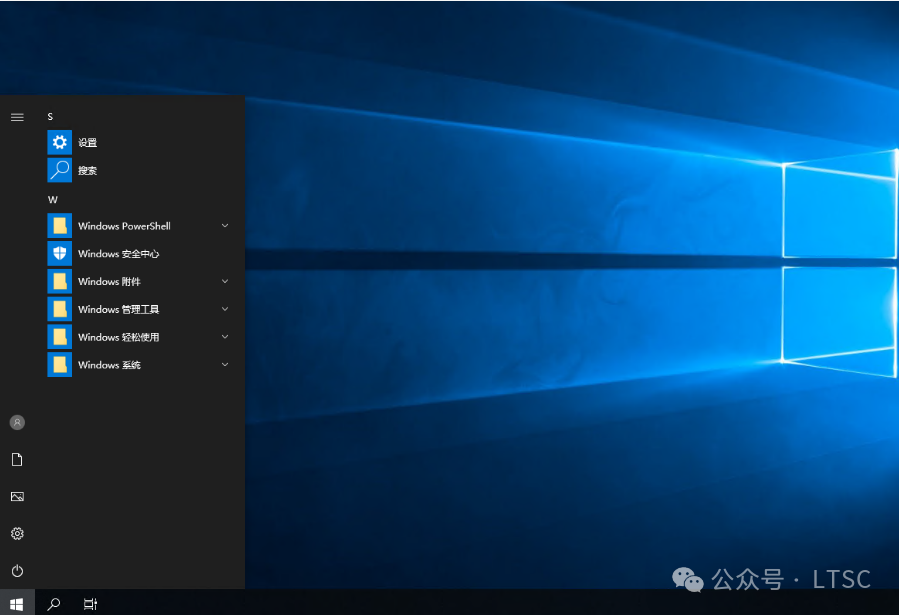
Task: Expand the Windows 轻松使用 chevron
Action: click(225, 337)
